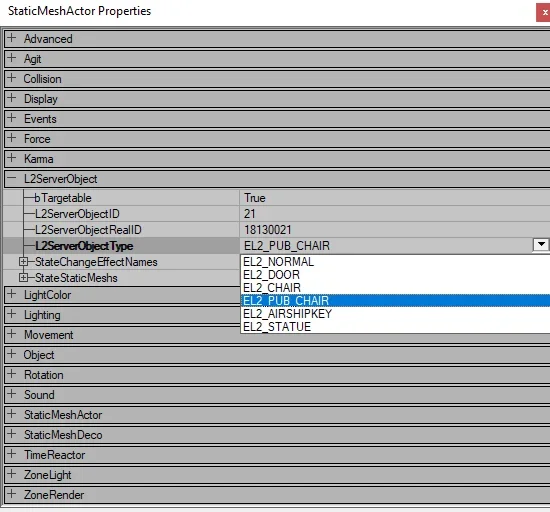Click the L2ServerObjectType dropdown arrow
The image size is (550, 512).
541,244
